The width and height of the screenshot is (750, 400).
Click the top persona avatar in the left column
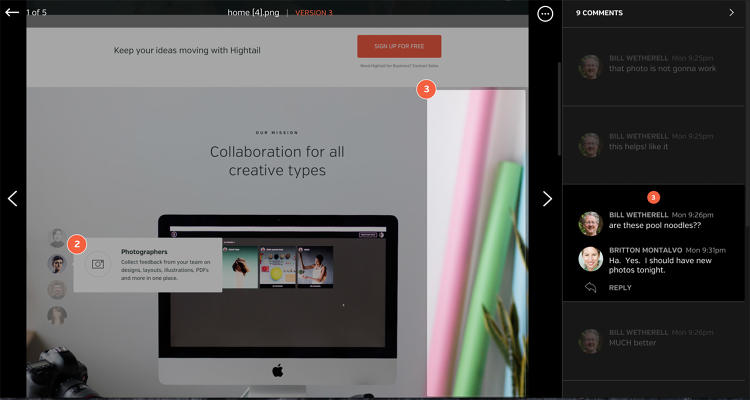pyautogui.click(x=57, y=238)
